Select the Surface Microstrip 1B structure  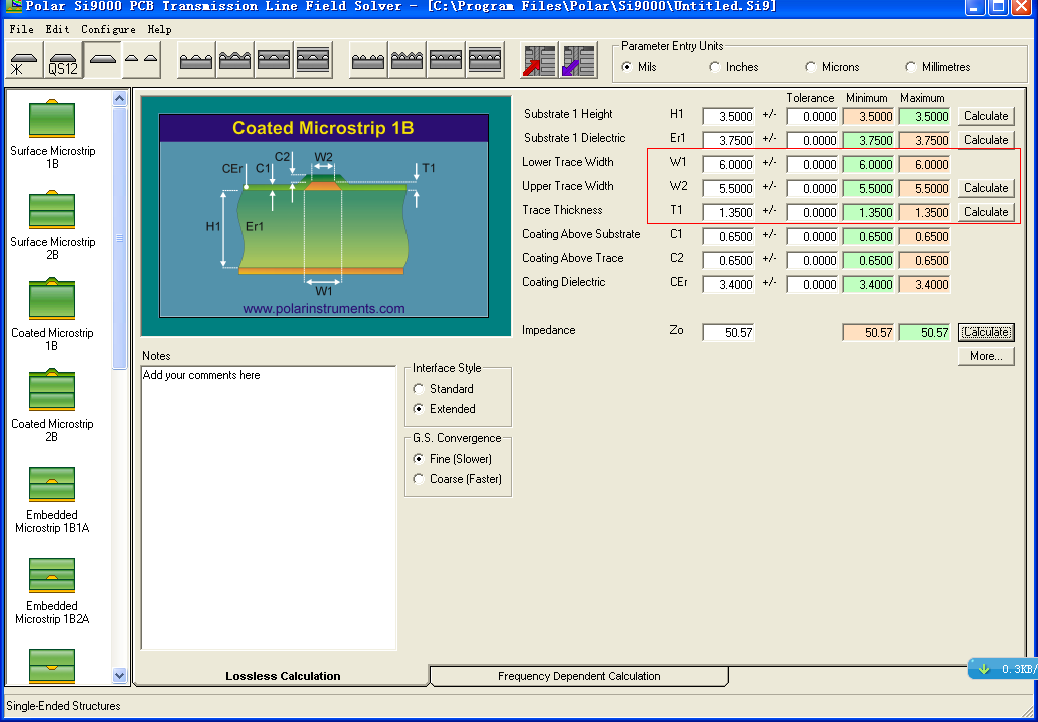(52, 134)
